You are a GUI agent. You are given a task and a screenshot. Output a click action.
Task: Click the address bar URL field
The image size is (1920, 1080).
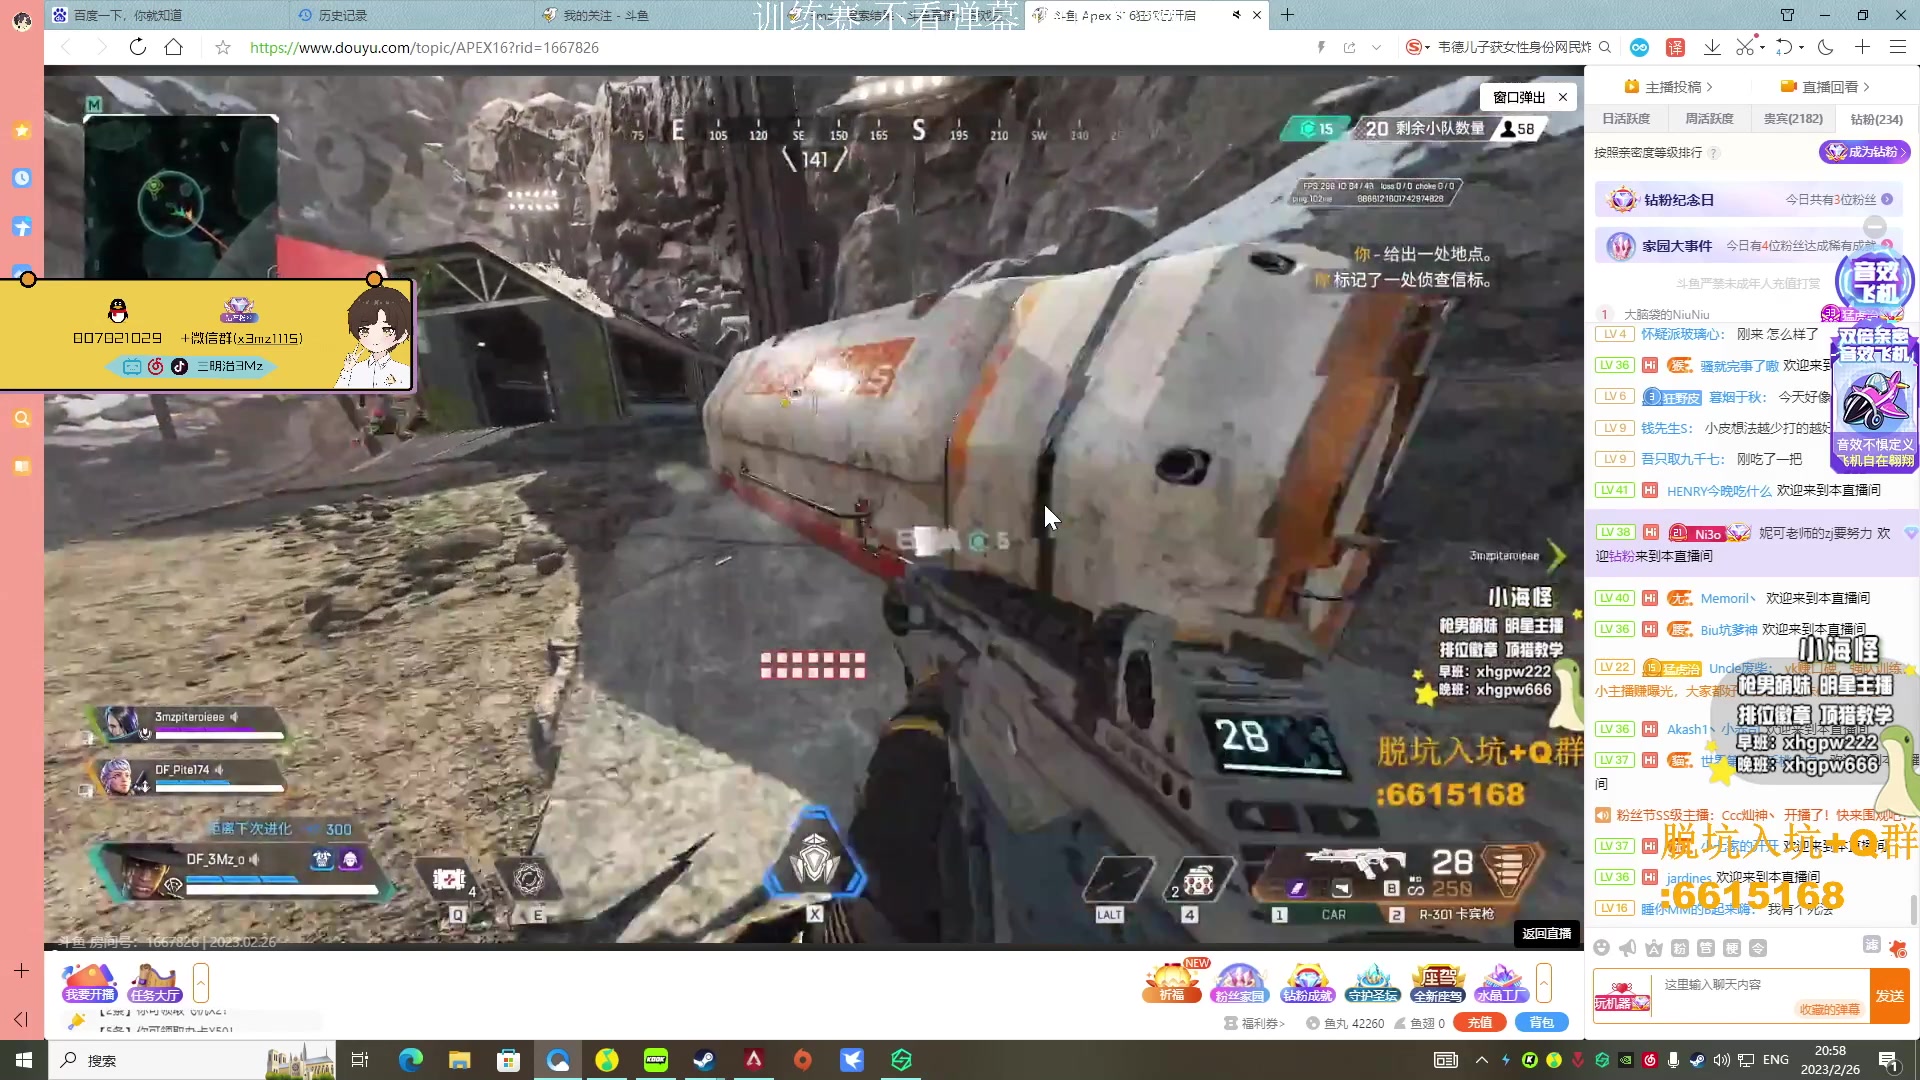tap(424, 47)
